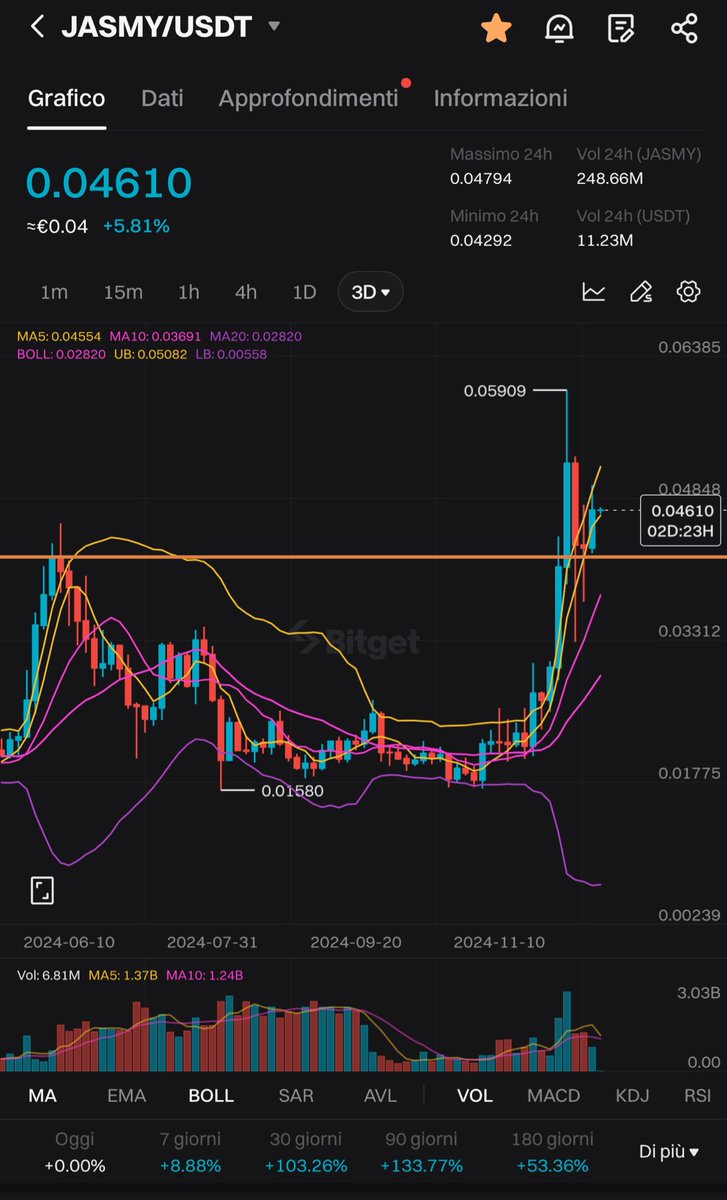Tap the 0.01580 low price marker
Viewport: 727px width, 1200px height.
coord(293,790)
